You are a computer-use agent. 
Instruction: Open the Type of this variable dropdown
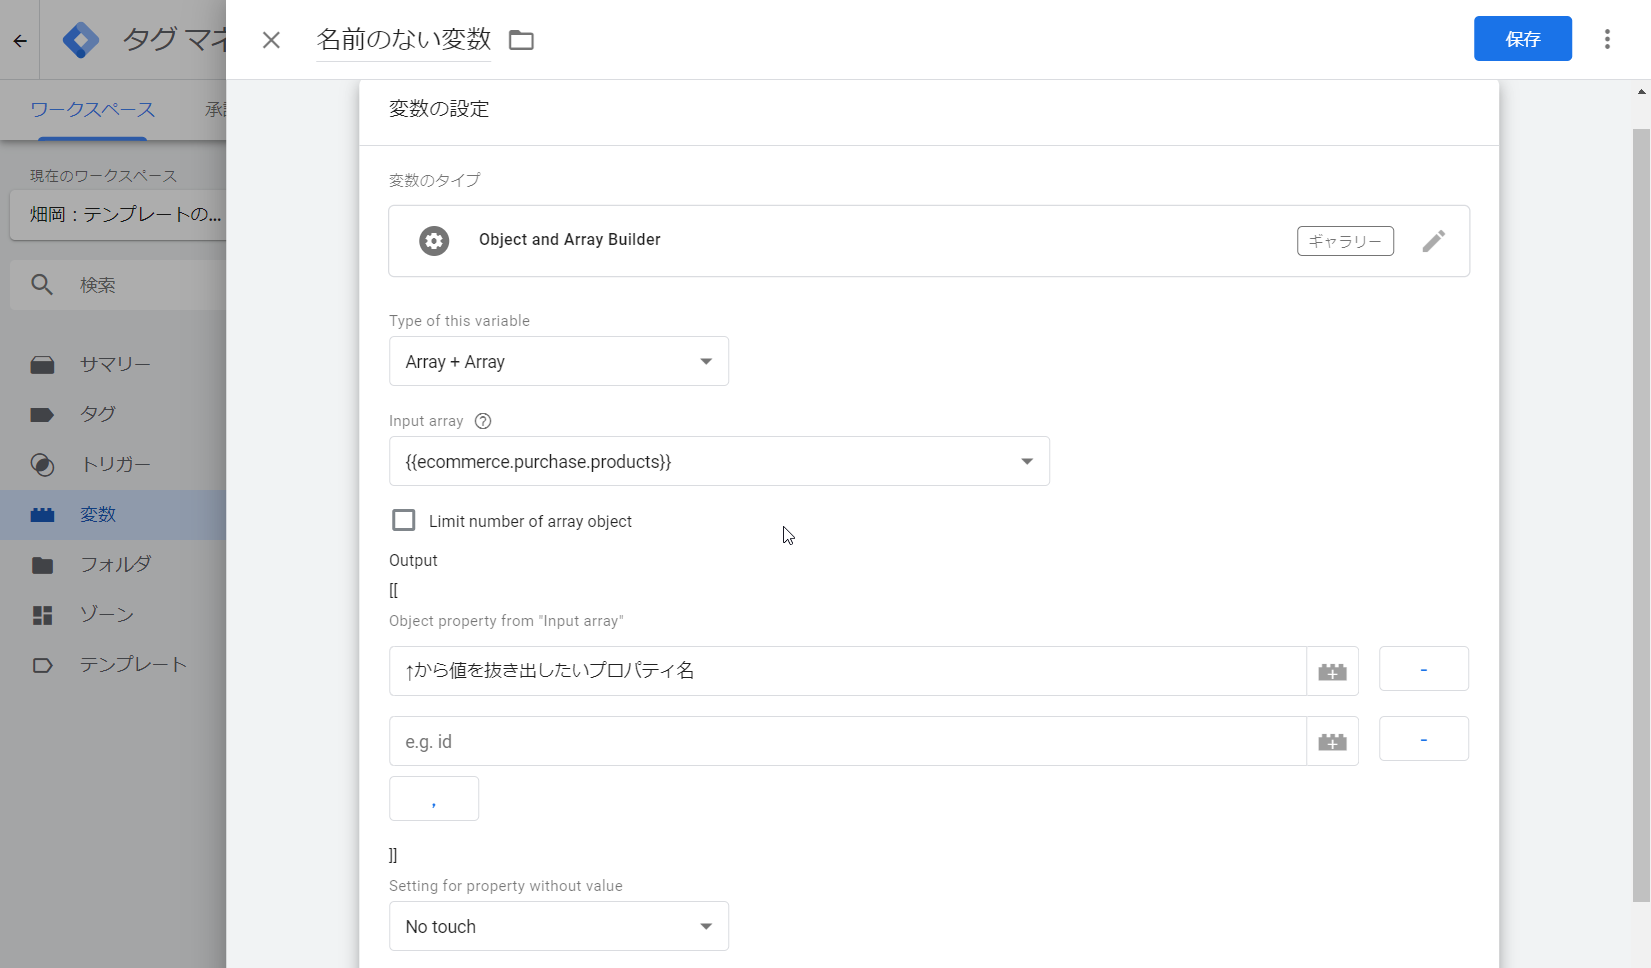tap(559, 361)
